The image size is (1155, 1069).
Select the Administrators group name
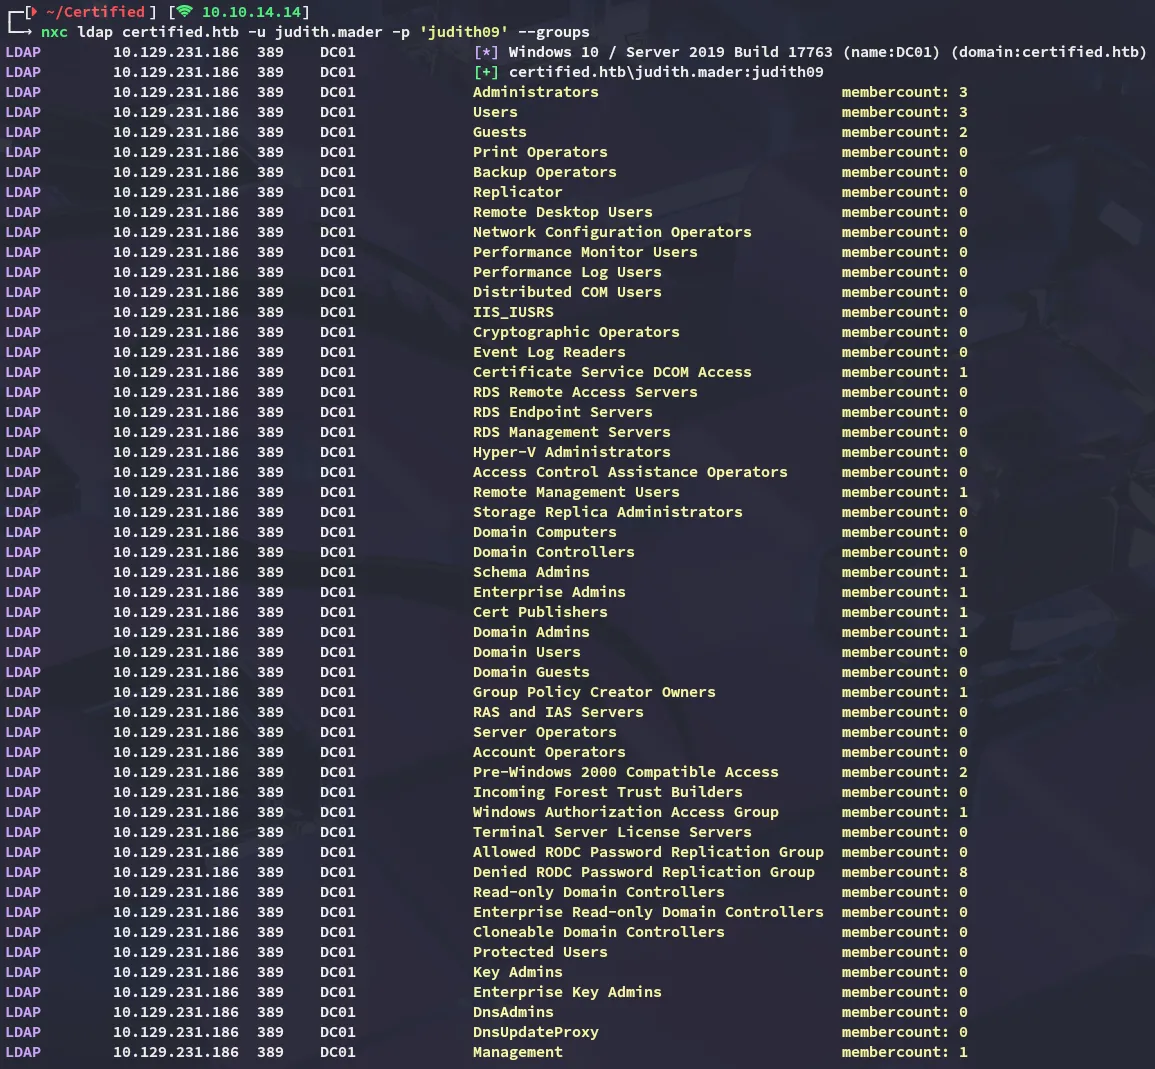pos(535,92)
